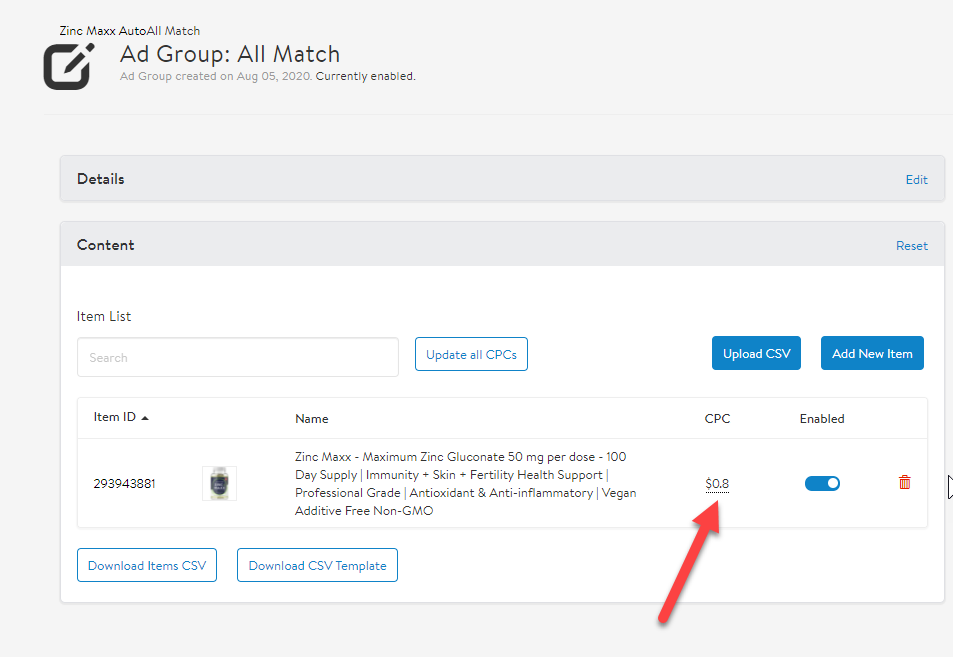Click the Add New Item button
This screenshot has width=953, height=657.
[872, 353]
